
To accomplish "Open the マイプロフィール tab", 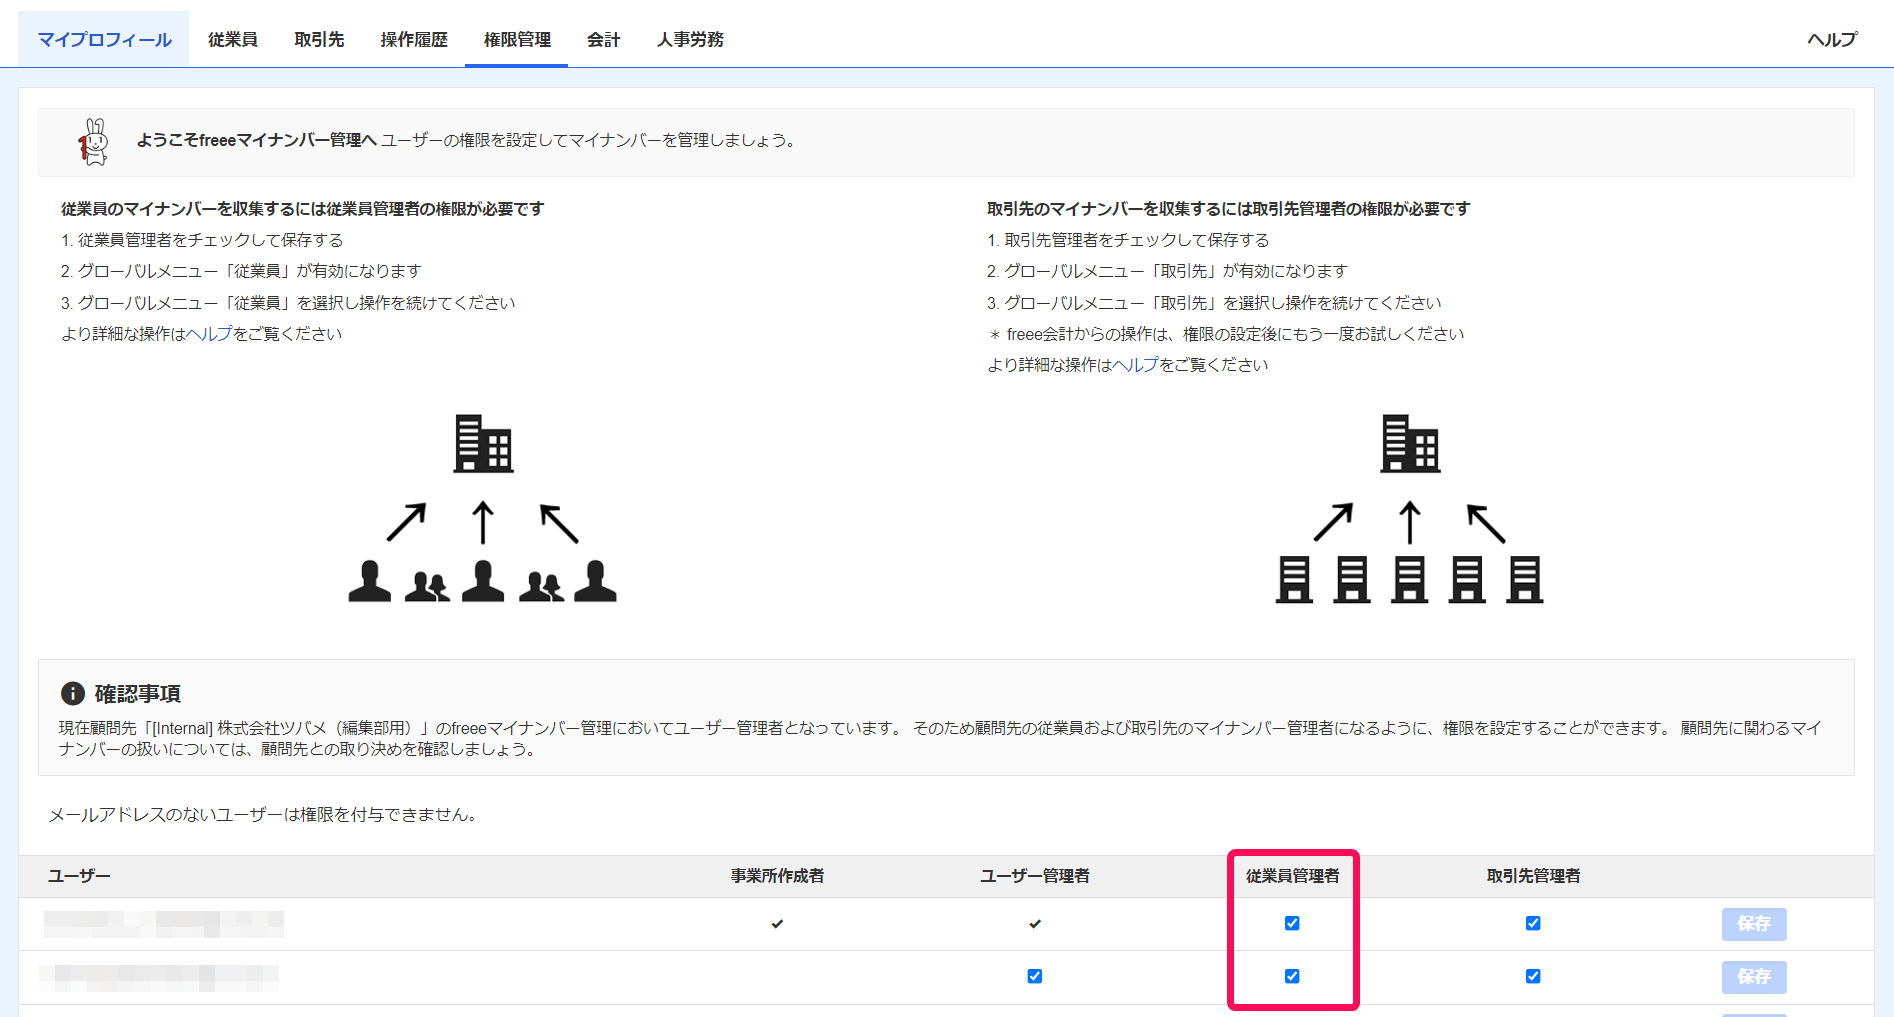I will tap(104, 40).
